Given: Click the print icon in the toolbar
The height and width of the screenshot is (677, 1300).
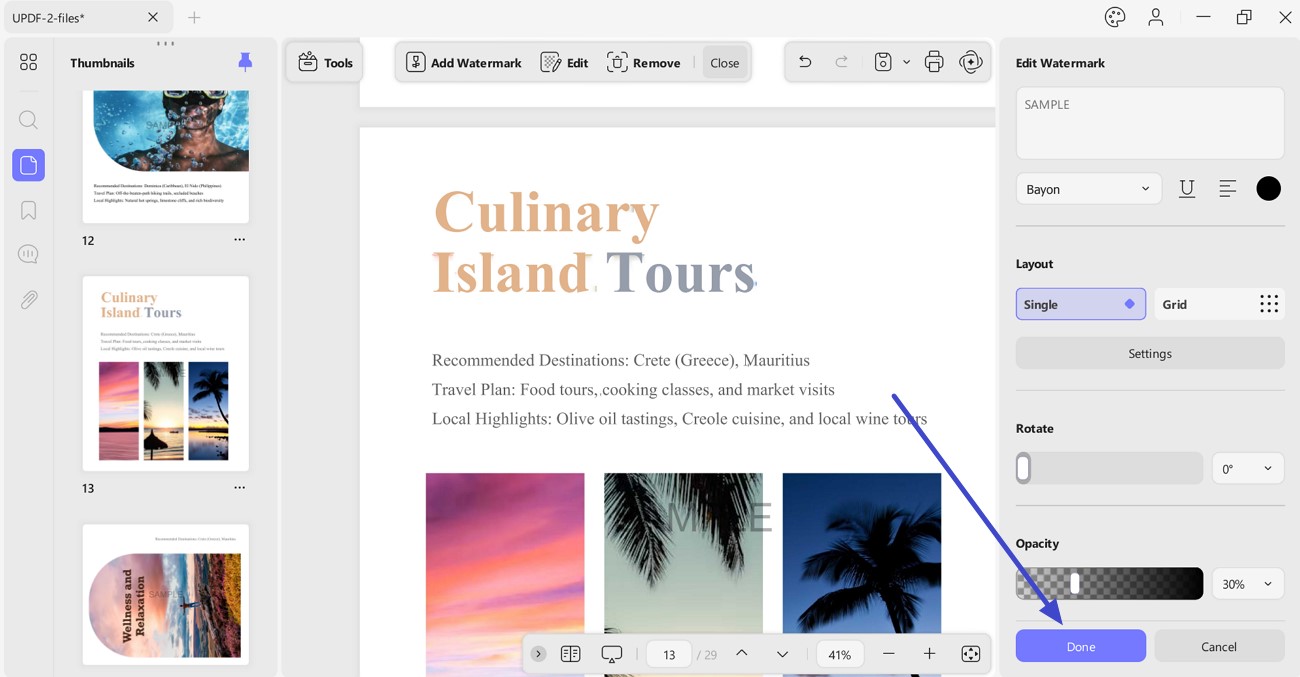Looking at the screenshot, I should pos(934,62).
